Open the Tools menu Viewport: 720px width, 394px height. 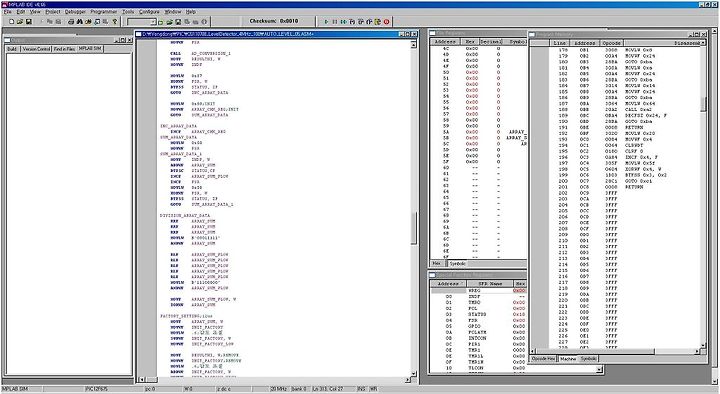129,11
